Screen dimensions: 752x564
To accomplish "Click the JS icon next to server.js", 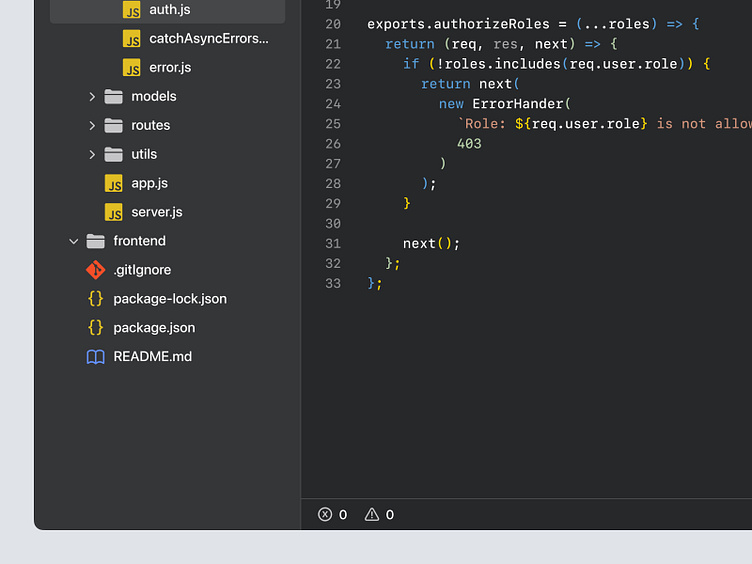I will 114,212.
